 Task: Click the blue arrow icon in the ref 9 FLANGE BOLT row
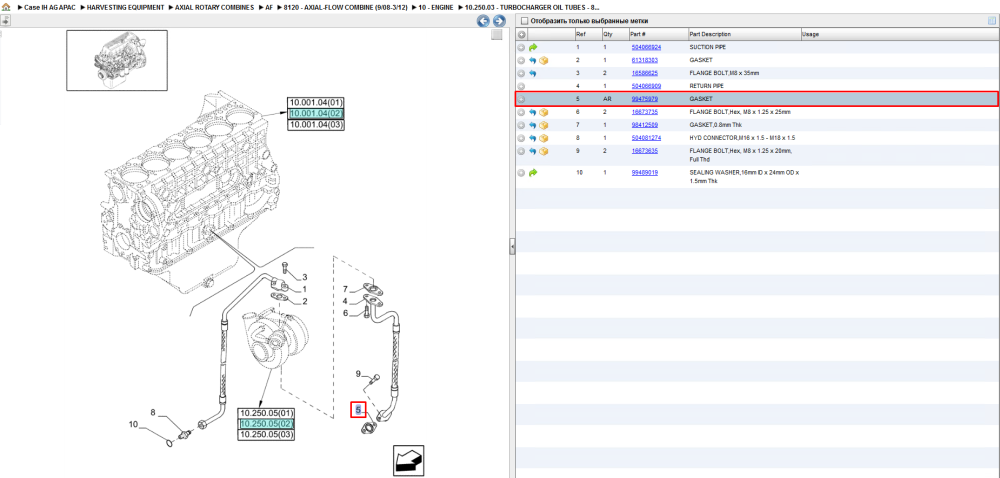(533, 151)
